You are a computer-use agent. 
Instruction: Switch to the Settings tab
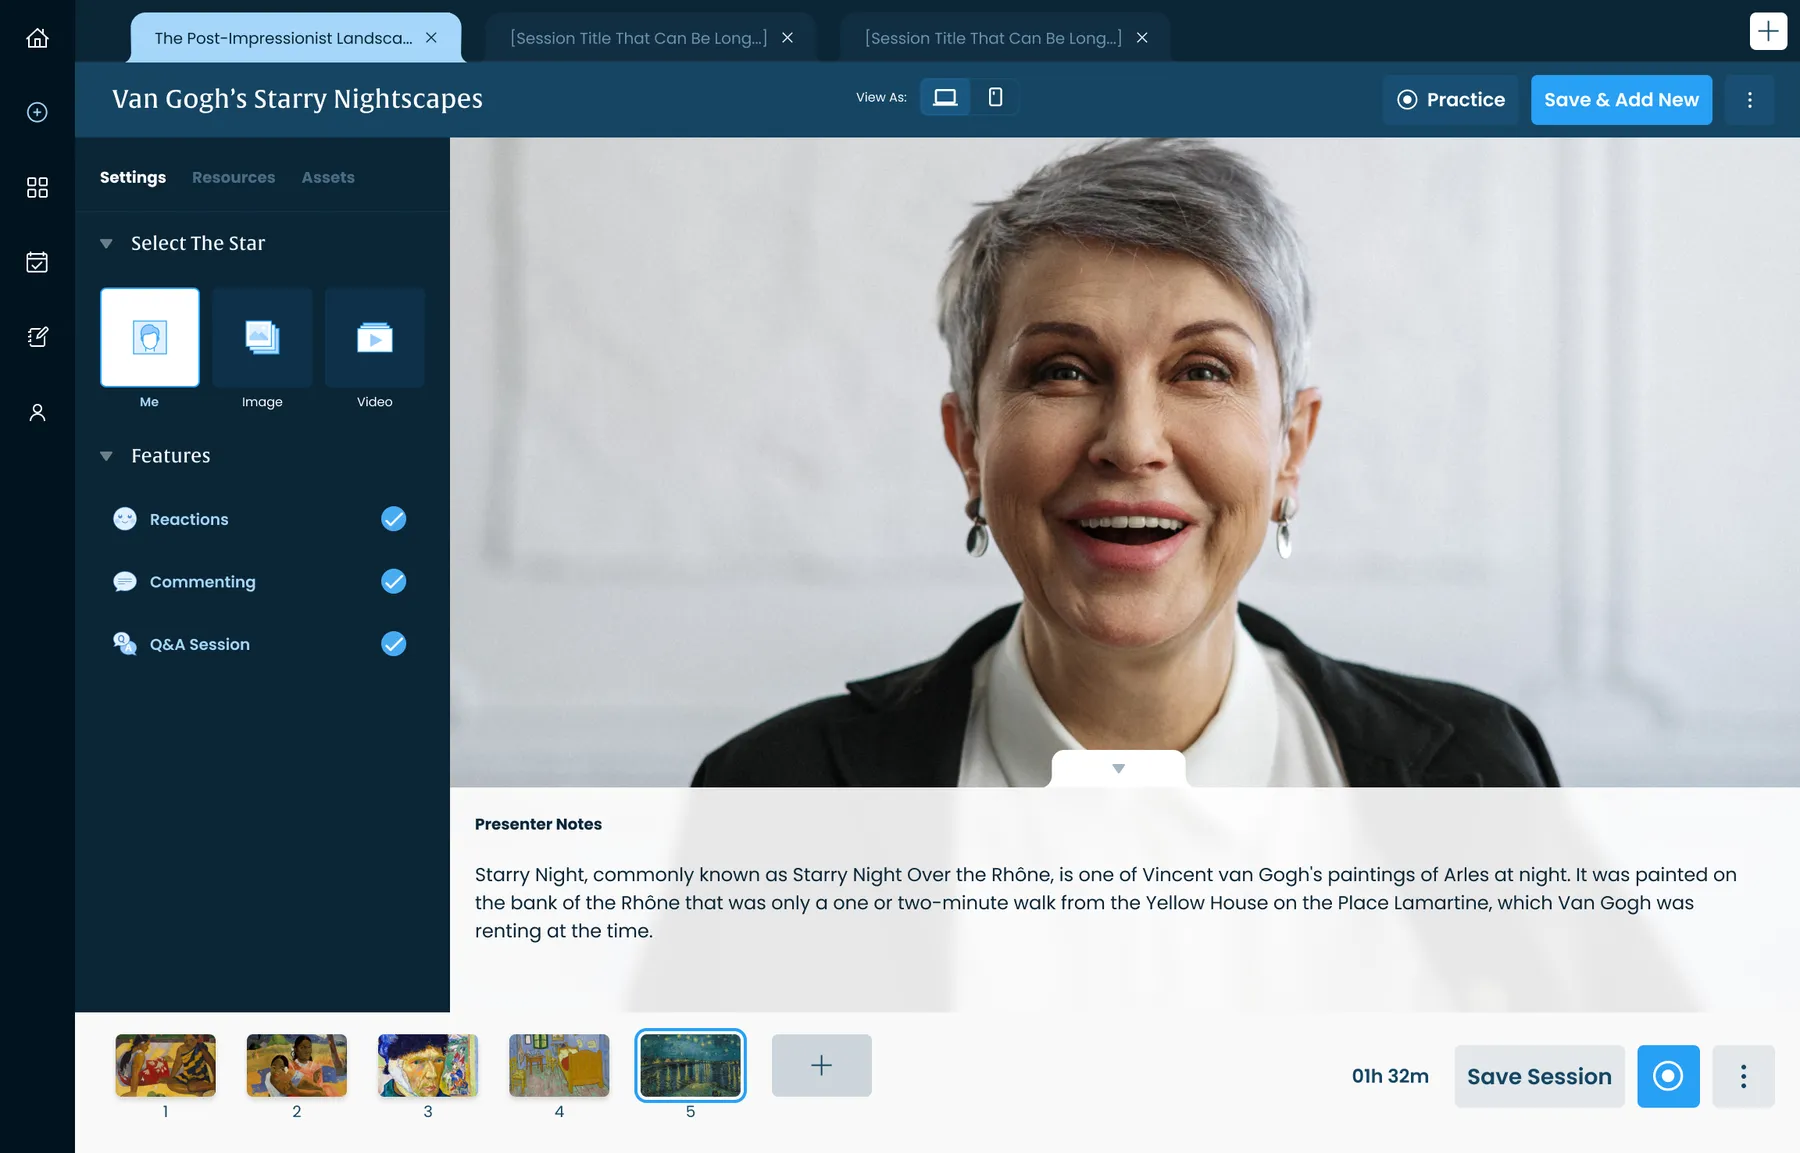(133, 177)
